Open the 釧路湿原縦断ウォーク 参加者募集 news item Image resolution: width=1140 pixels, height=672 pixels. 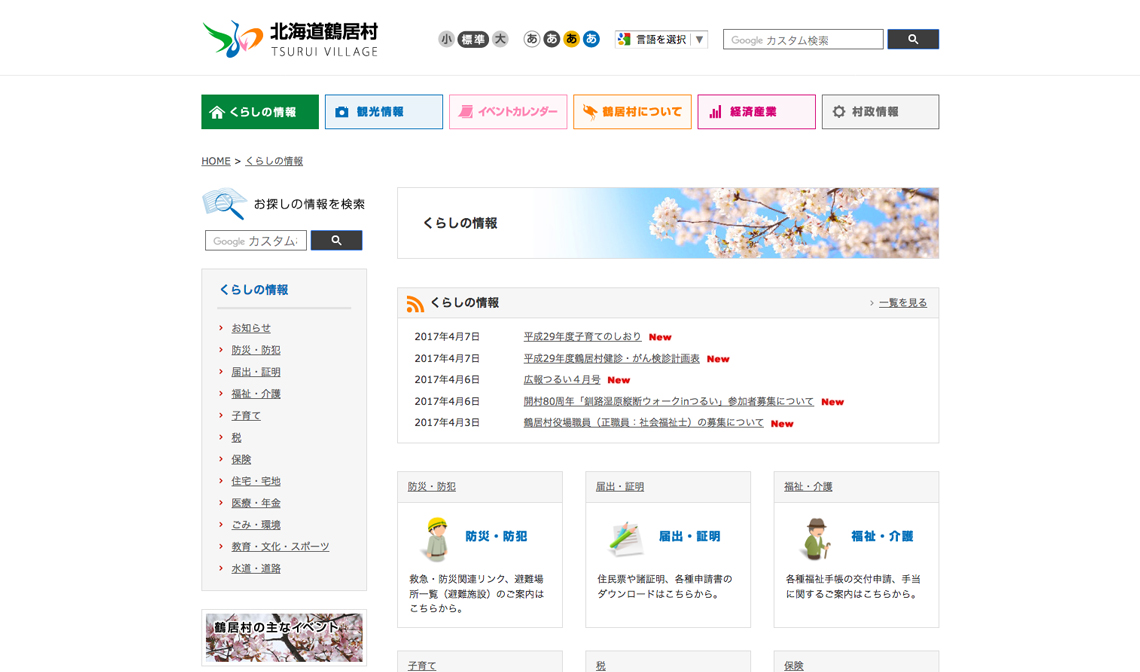point(668,401)
